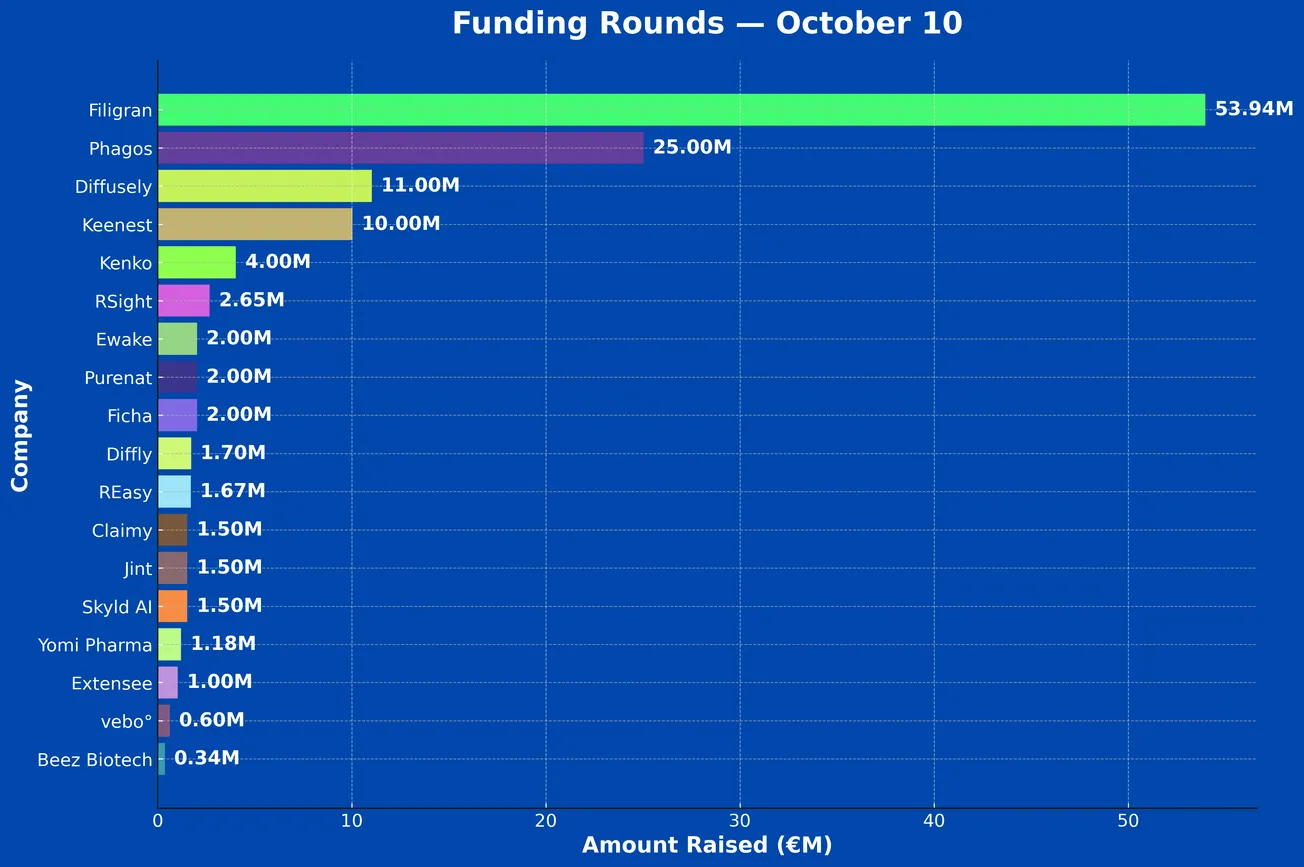Click the "Amount Raised (€M)" axis title

[707, 845]
